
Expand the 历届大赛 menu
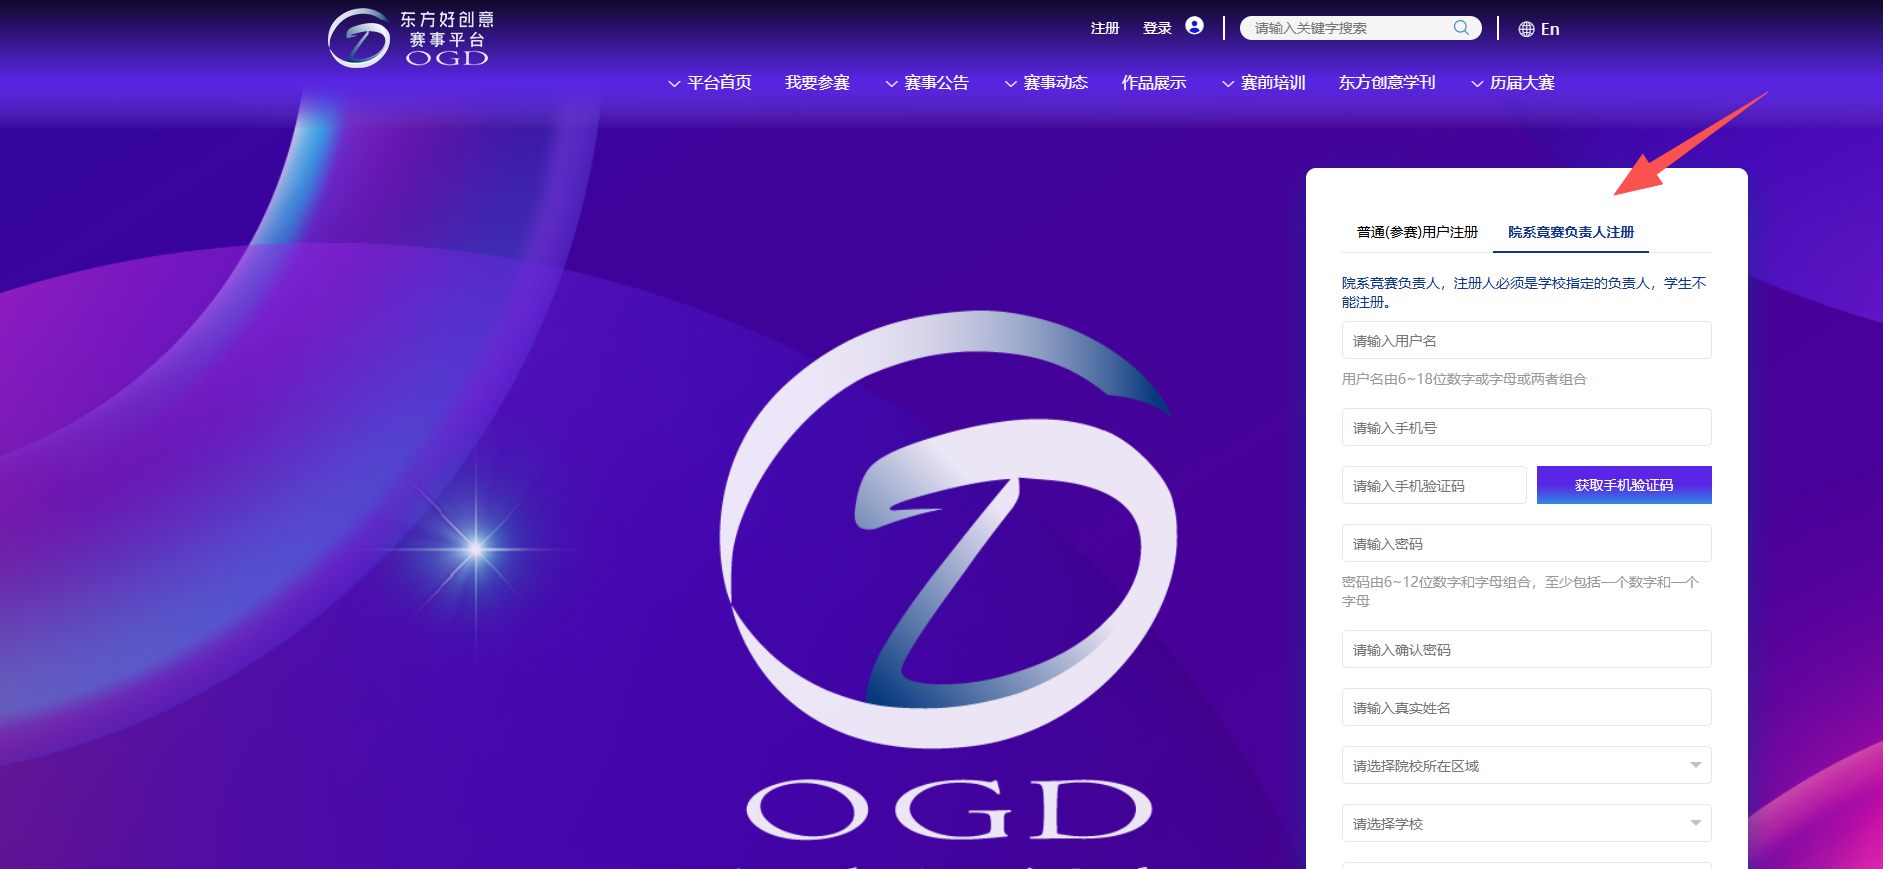tap(1513, 83)
